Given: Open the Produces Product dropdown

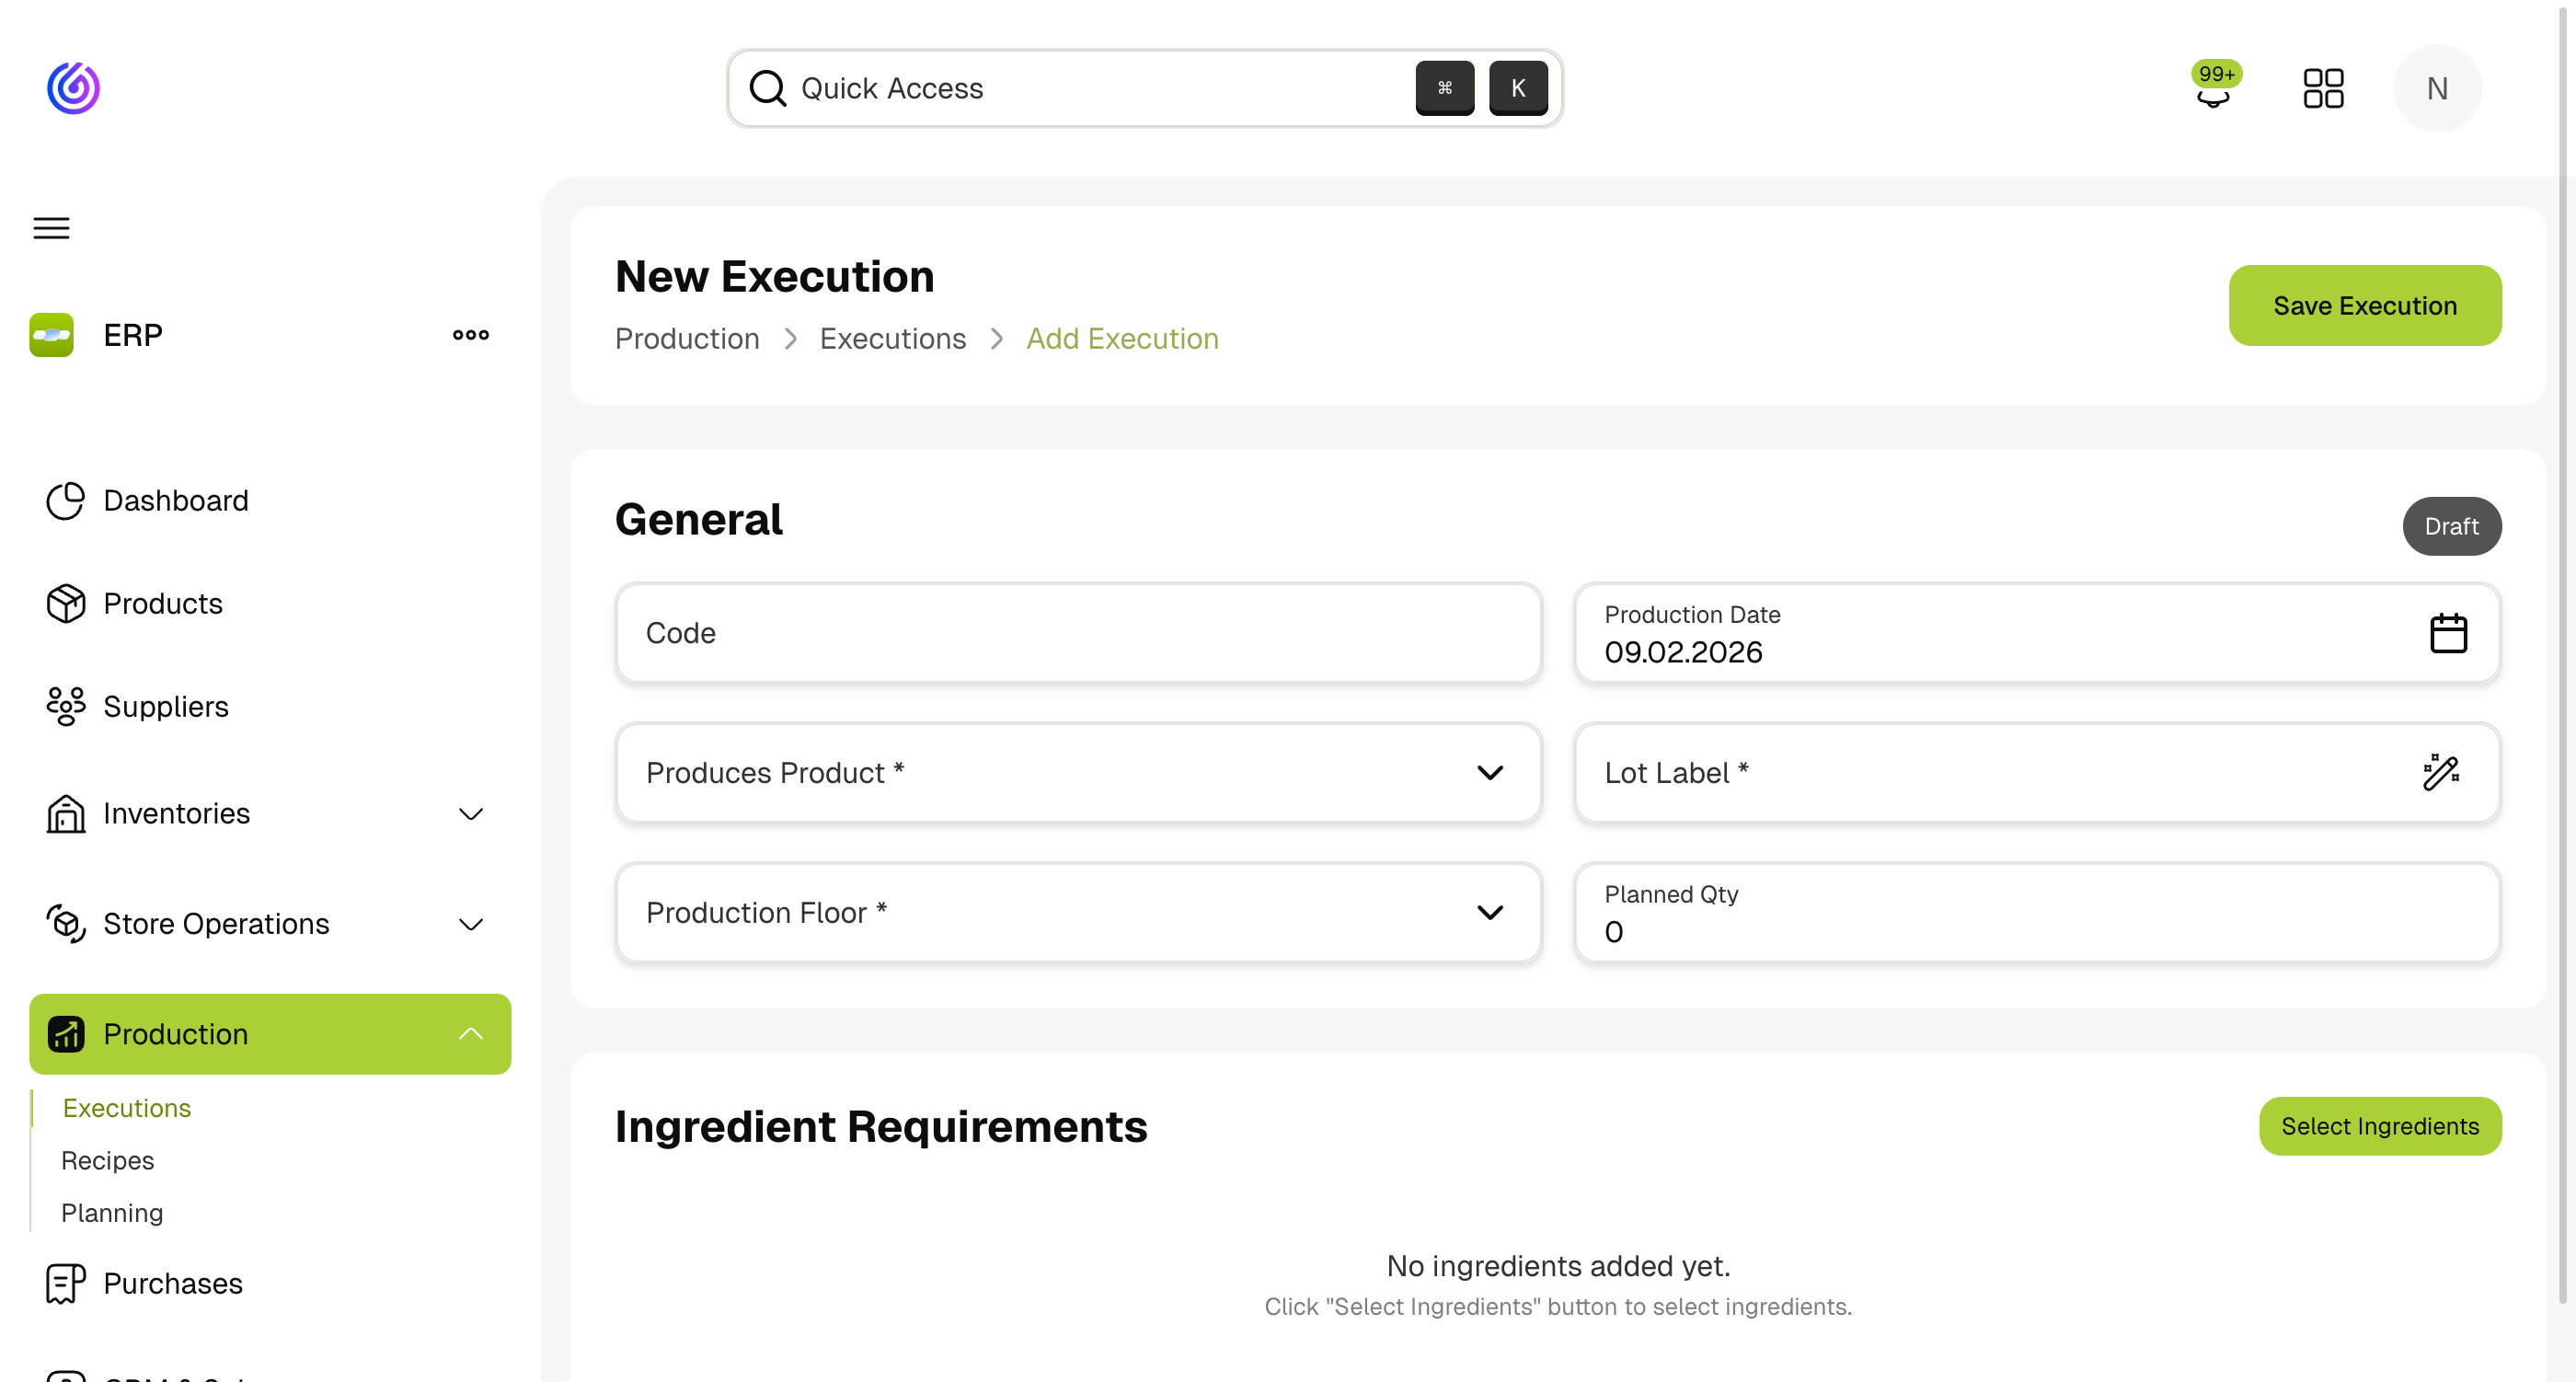Looking at the screenshot, I should point(1490,772).
